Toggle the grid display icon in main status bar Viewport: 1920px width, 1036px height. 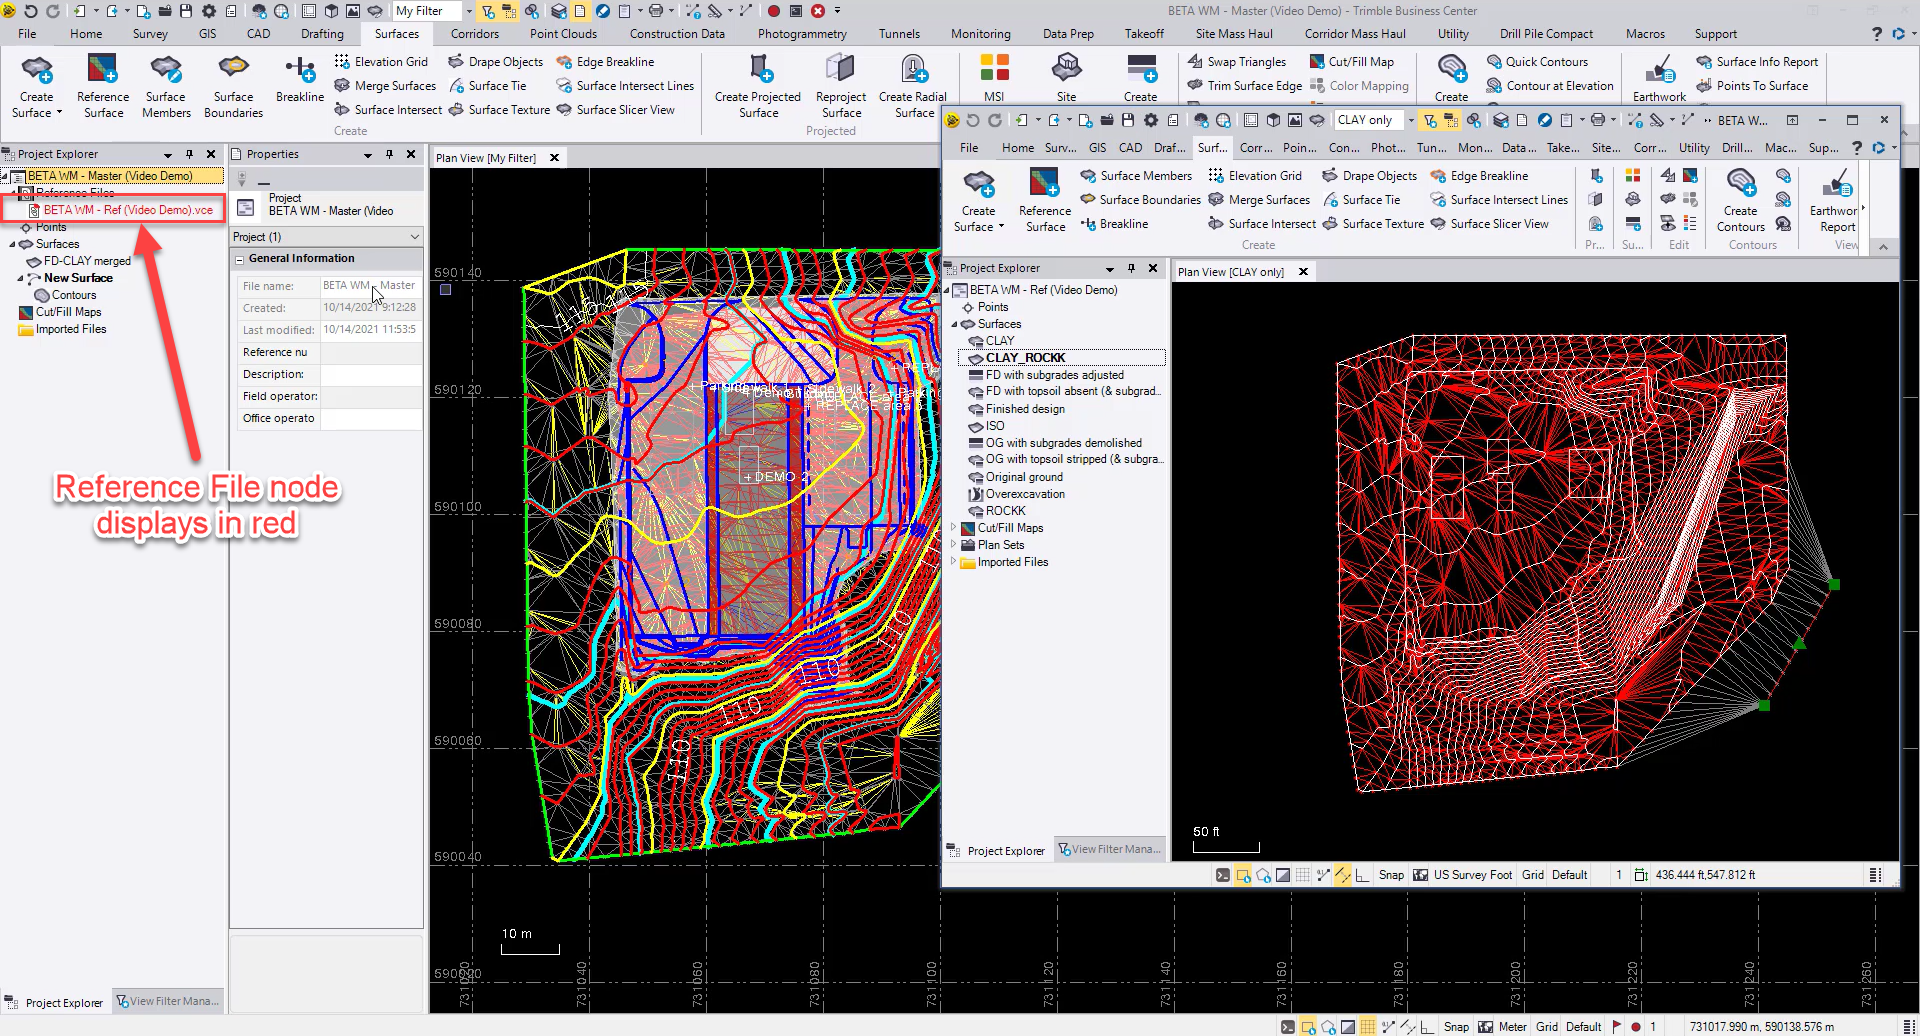pyautogui.click(x=1367, y=1027)
